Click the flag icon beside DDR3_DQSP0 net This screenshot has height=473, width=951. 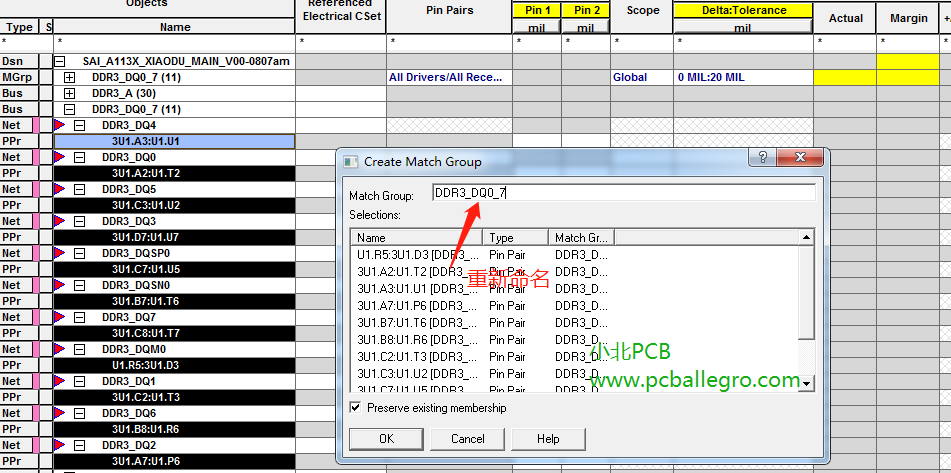59,253
